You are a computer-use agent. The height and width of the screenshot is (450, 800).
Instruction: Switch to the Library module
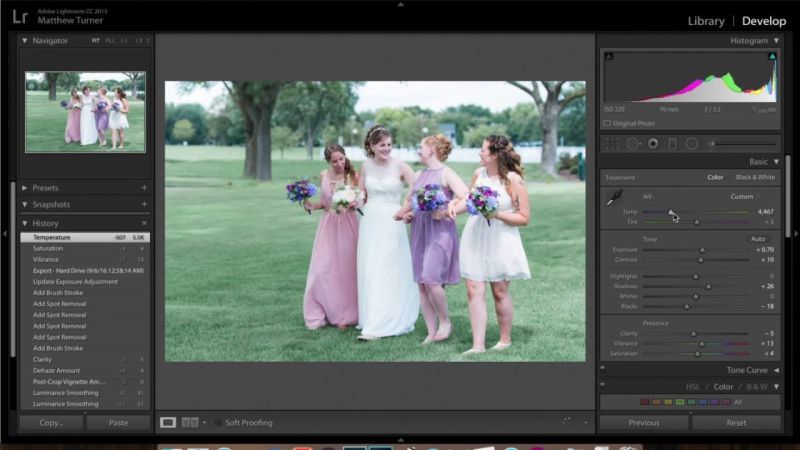coord(706,21)
